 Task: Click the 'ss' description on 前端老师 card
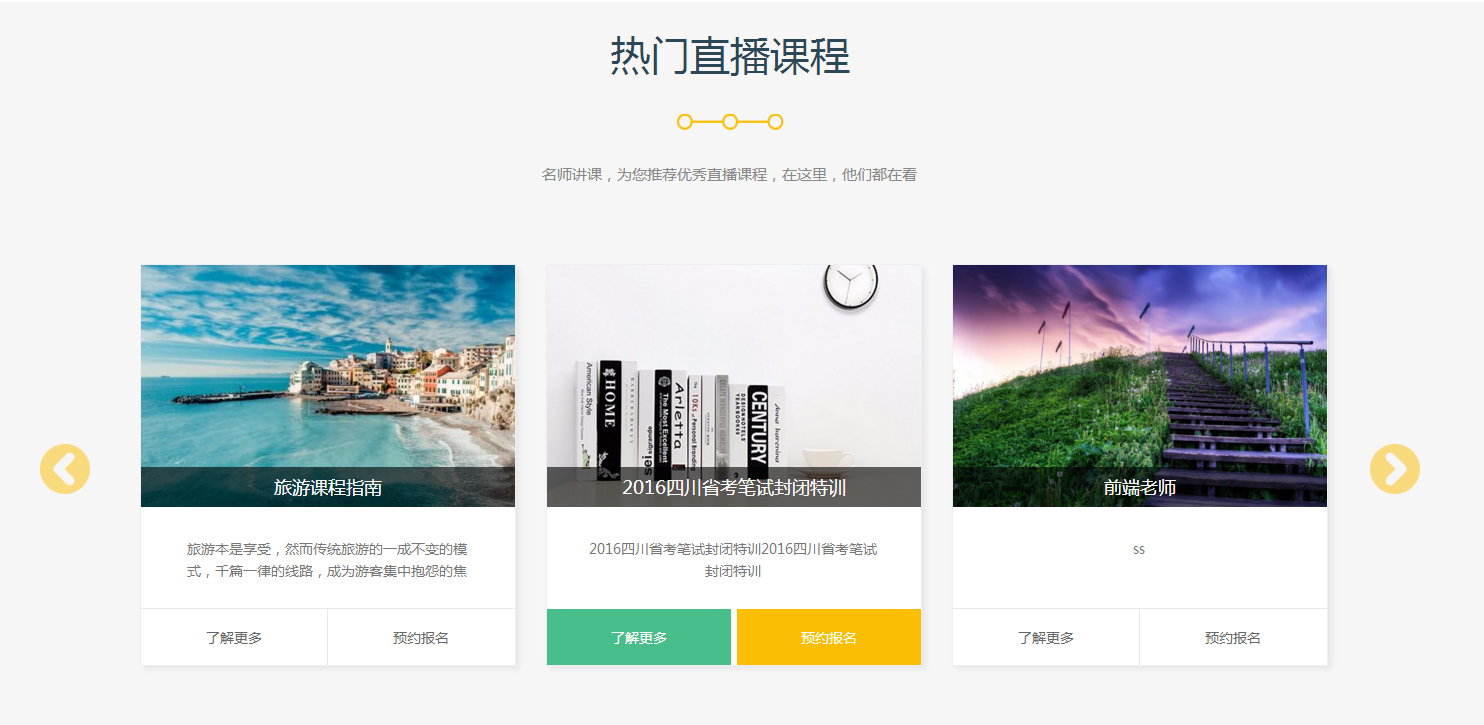coord(1139,550)
